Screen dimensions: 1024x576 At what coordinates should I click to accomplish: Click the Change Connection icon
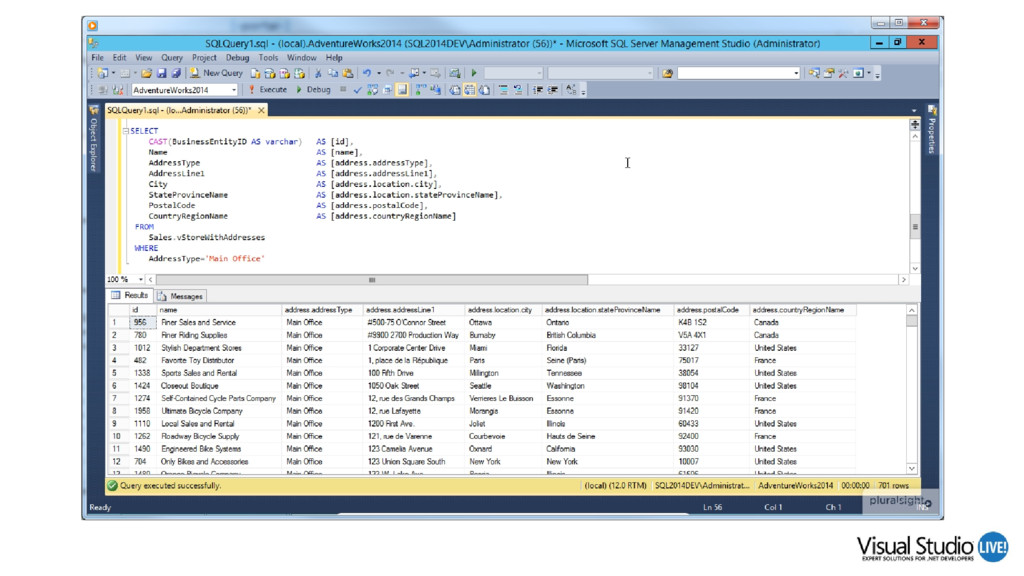pyautogui.click(x=118, y=90)
